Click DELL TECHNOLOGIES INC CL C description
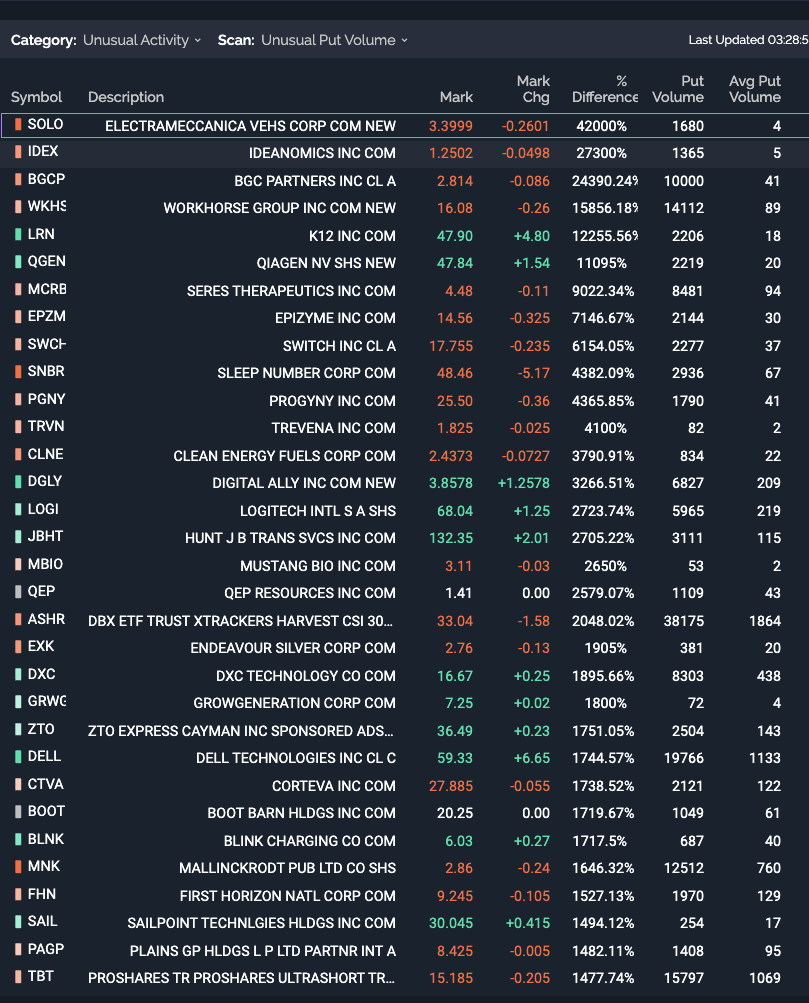809x1003 pixels. (x=296, y=759)
